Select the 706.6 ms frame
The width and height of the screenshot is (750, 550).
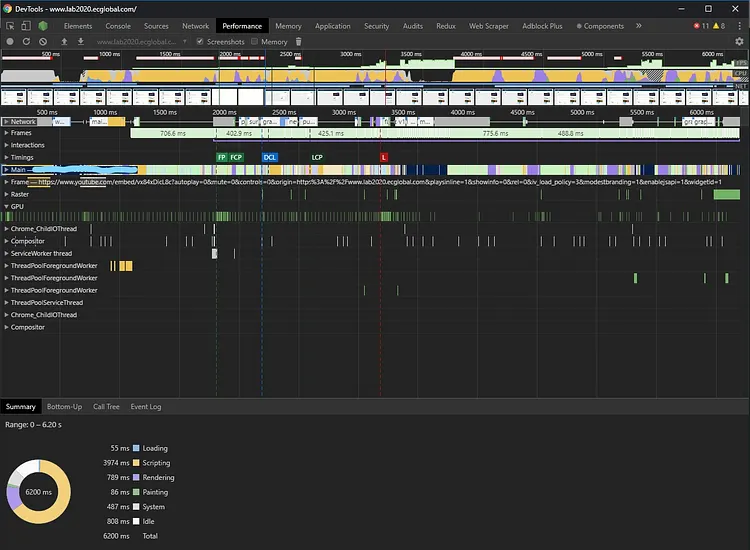172,133
